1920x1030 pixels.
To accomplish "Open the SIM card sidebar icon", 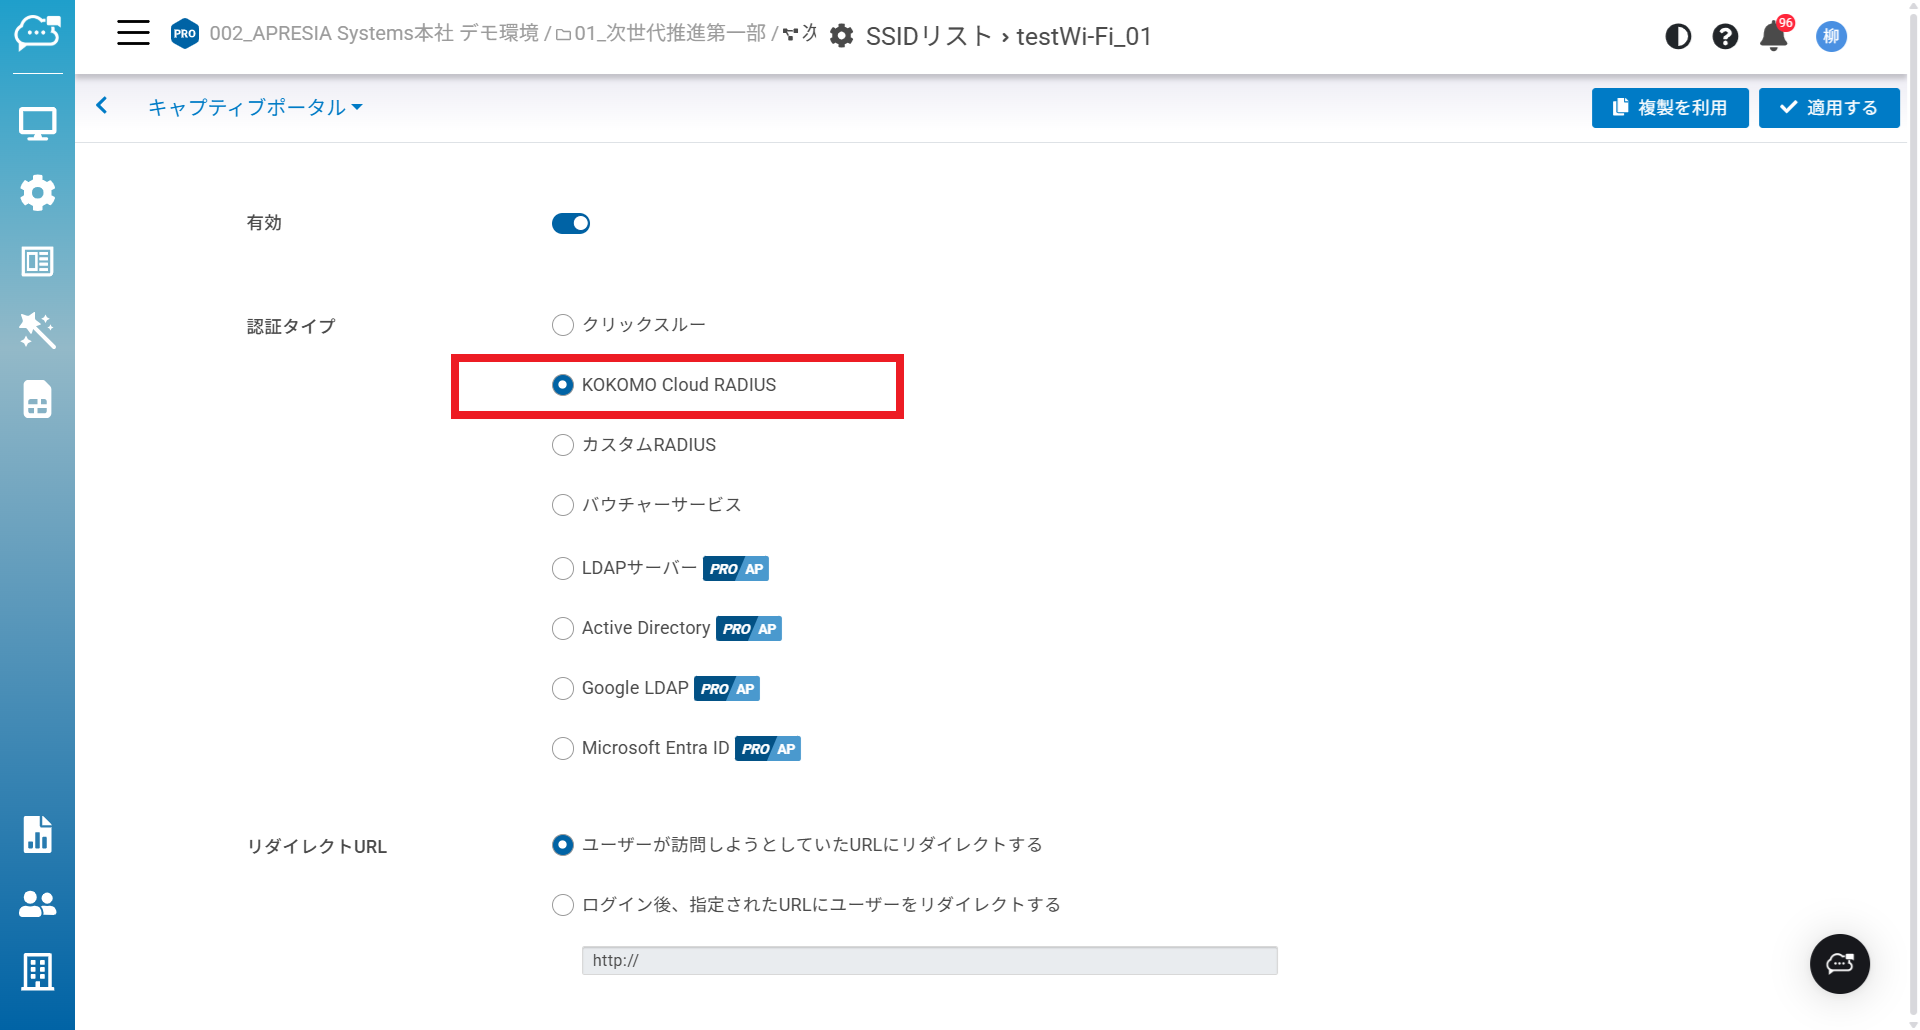I will click(37, 400).
